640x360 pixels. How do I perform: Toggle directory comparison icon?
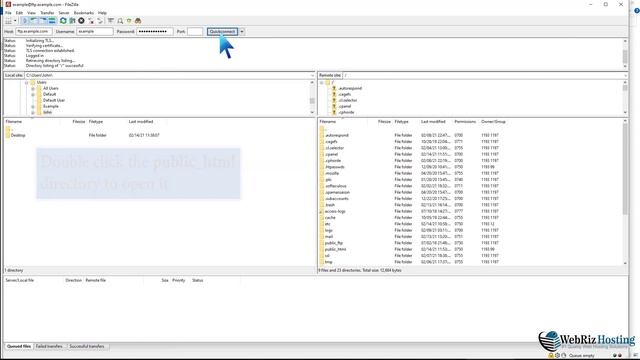120,21
